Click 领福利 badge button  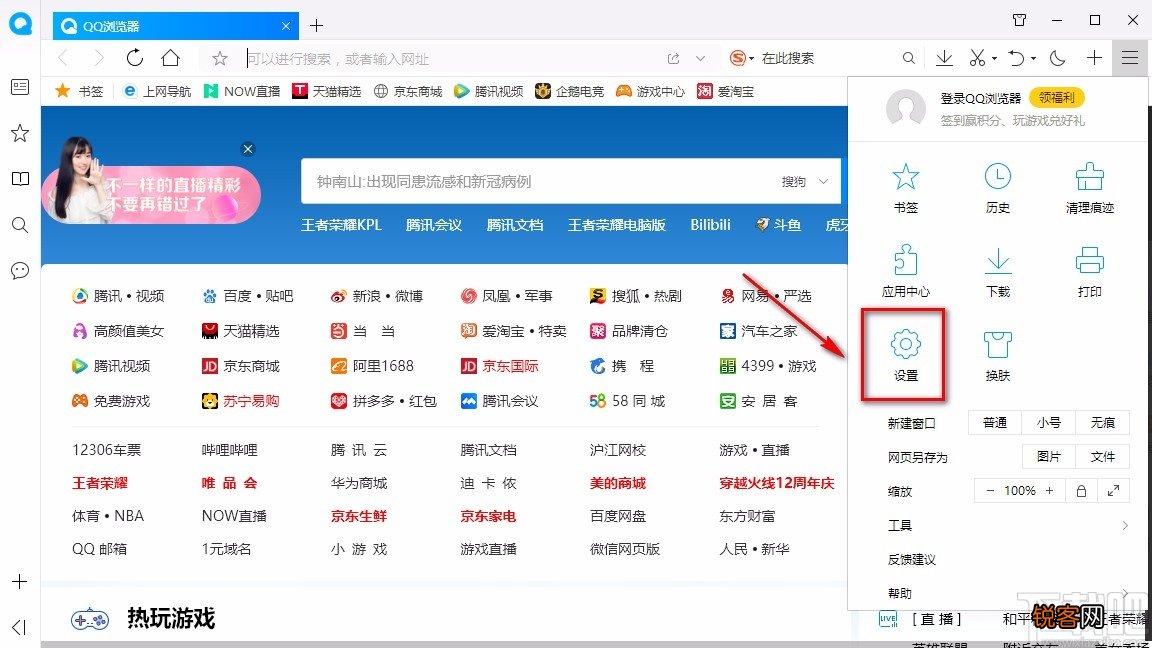point(1056,97)
